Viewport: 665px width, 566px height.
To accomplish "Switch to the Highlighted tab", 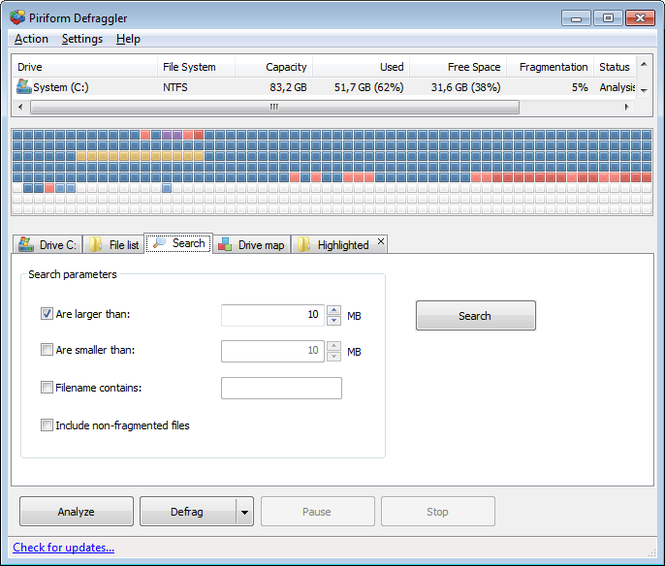I will coord(338,245).
